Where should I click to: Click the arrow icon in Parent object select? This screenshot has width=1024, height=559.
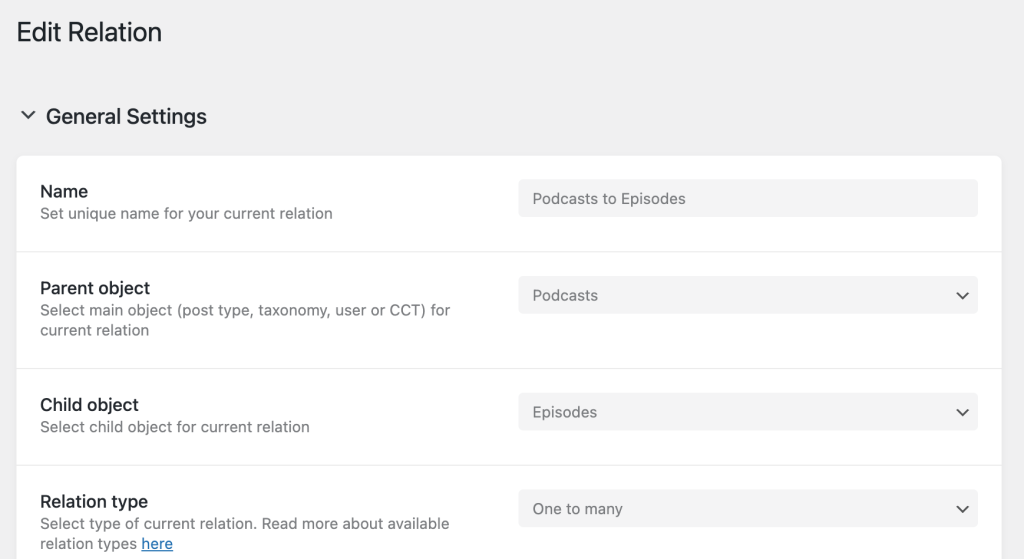point(962,295)
